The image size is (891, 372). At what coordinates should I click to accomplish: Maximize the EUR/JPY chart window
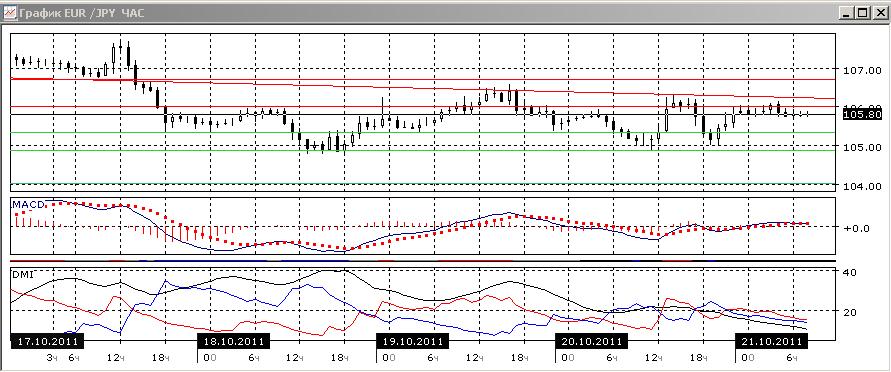[x=863, y=12]
